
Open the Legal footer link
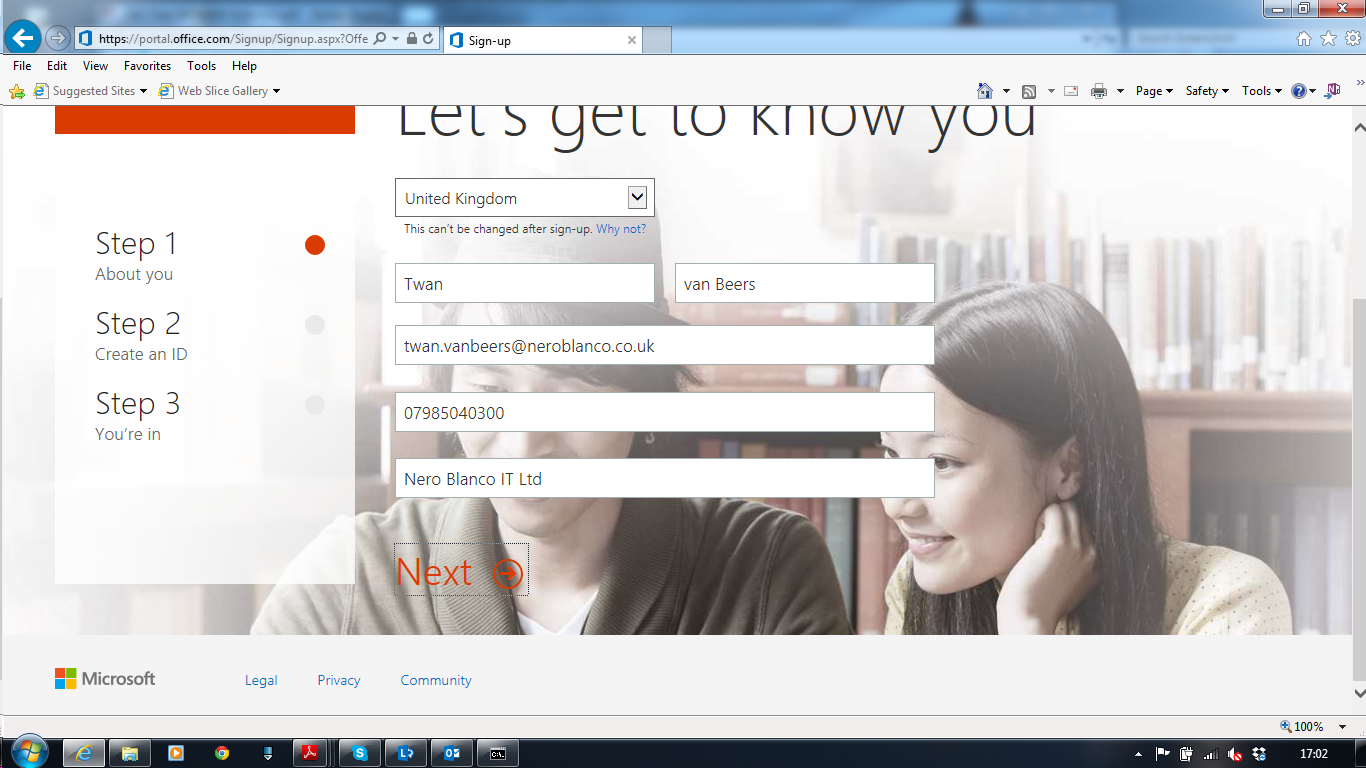pos(261,680)
